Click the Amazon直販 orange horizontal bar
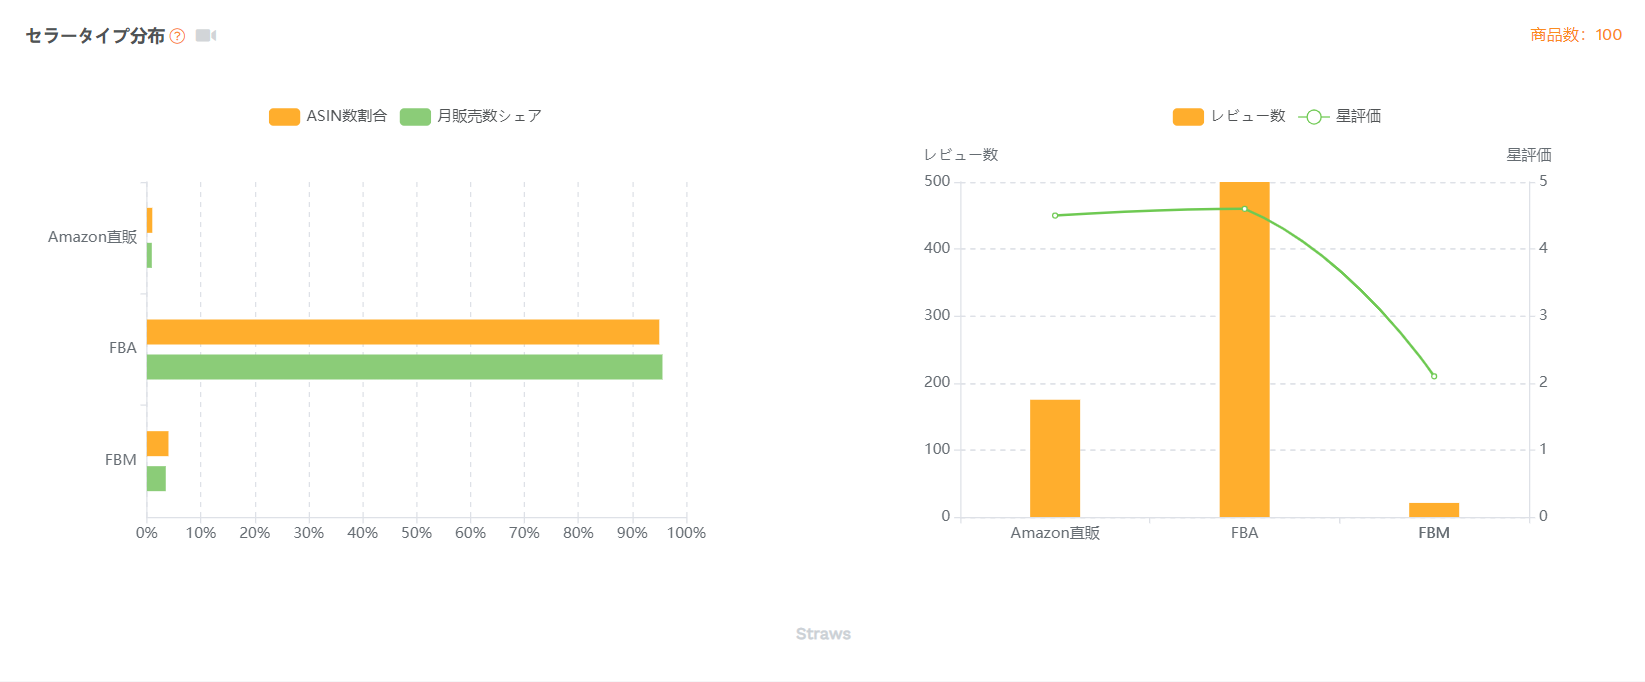Viewport: 1645px width, 682px height. [149, 220]
